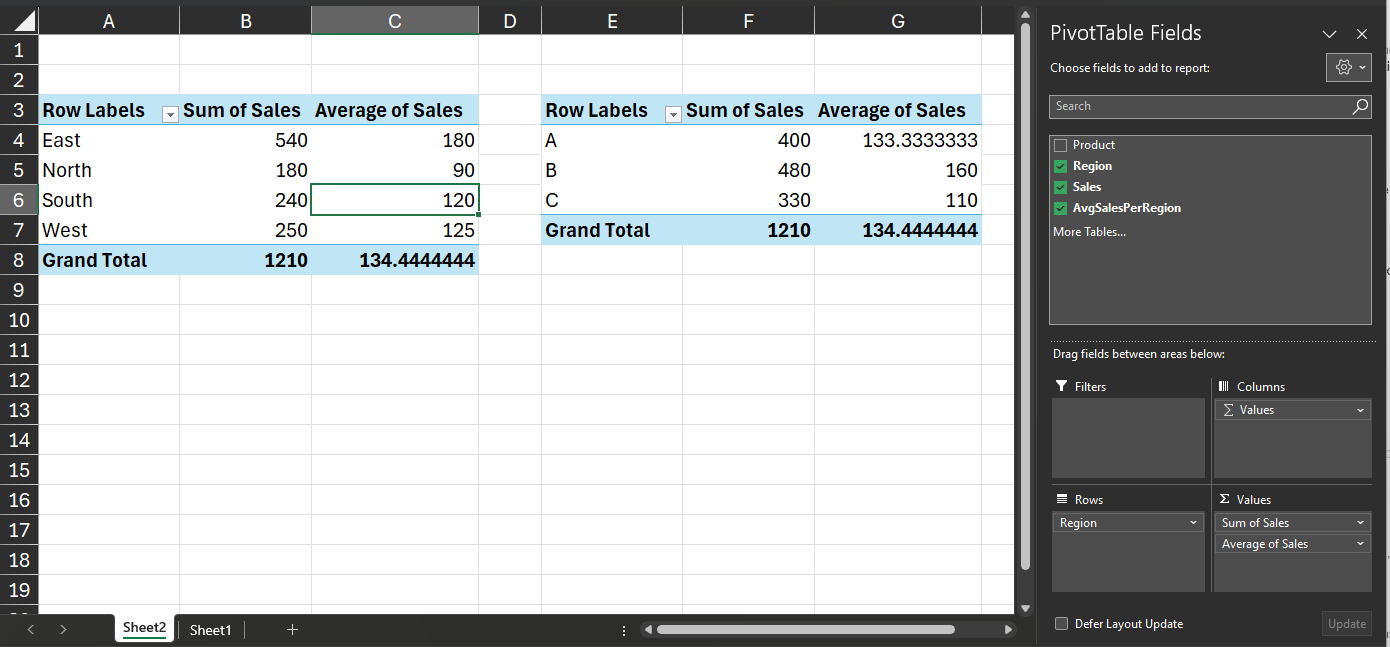Open Average of Sales field dropdown

[1361, 544]
